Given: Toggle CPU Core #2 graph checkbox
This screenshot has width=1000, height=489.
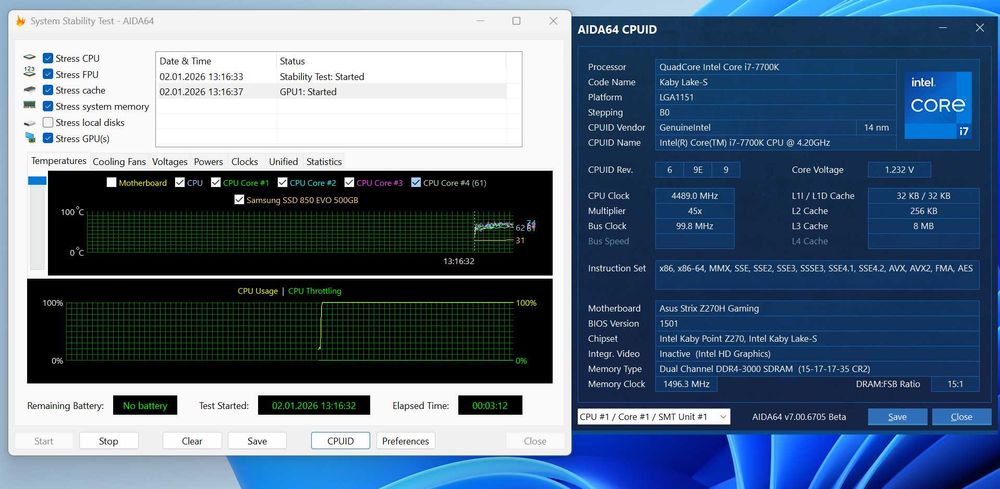Looking at the screenshot, I should coord(283,182).
